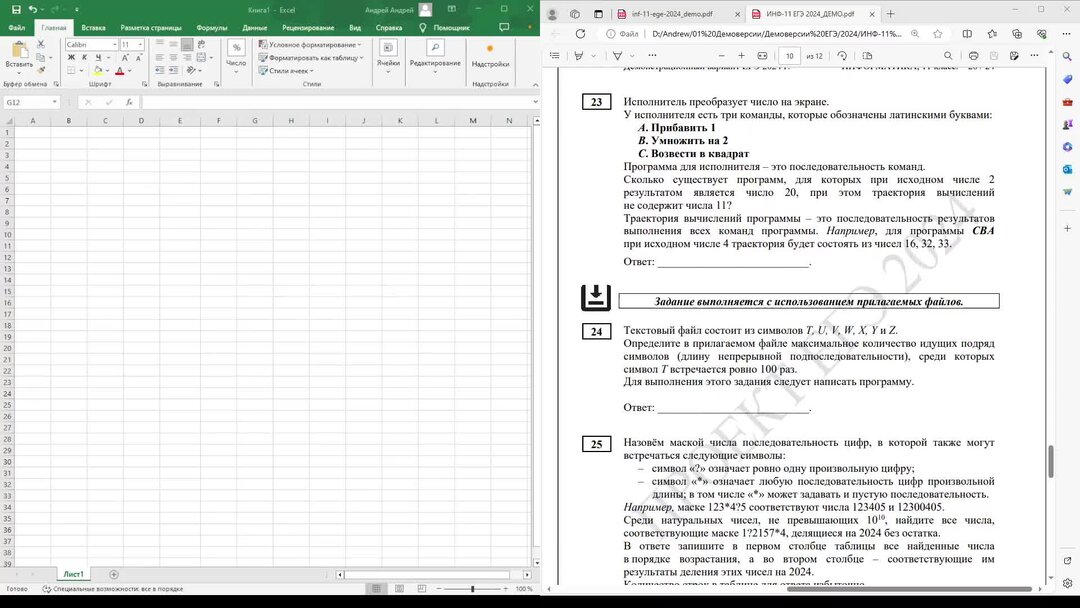
Task: Switch to Page Break Preview in status bar
Action: coord(421,589)
